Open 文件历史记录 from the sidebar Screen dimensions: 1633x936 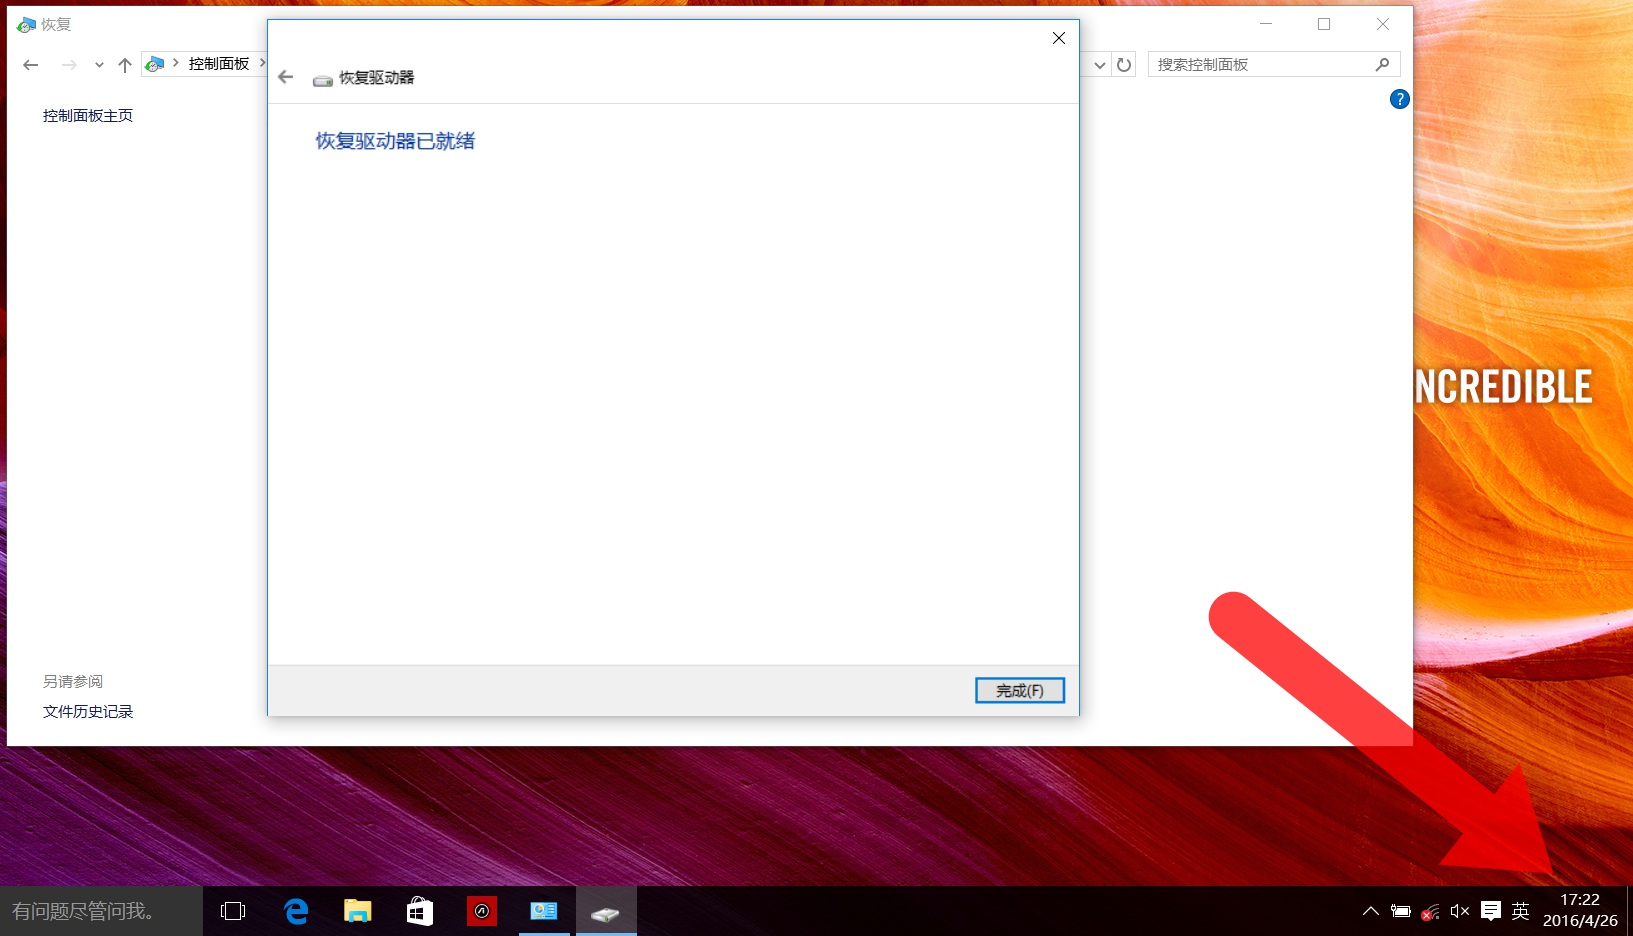87,711
